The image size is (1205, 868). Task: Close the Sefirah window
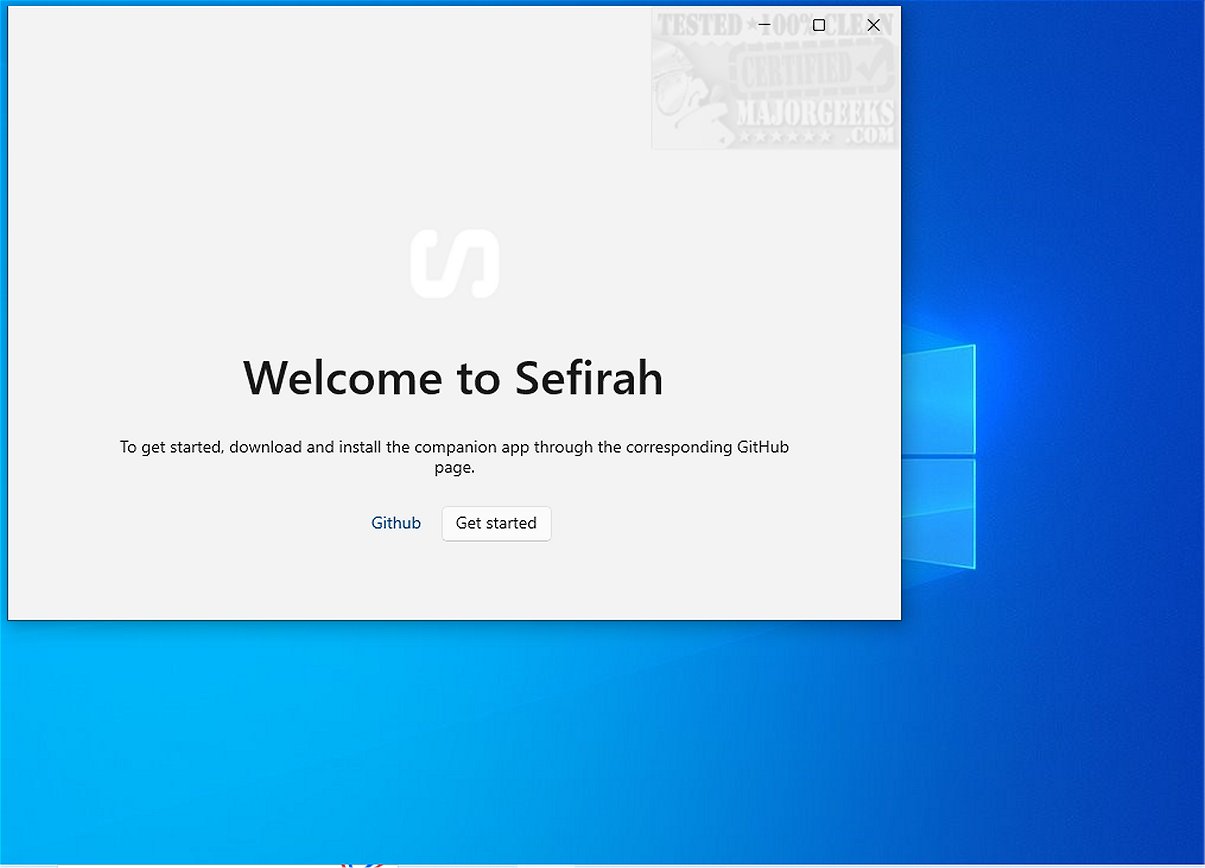pos(873,25)
